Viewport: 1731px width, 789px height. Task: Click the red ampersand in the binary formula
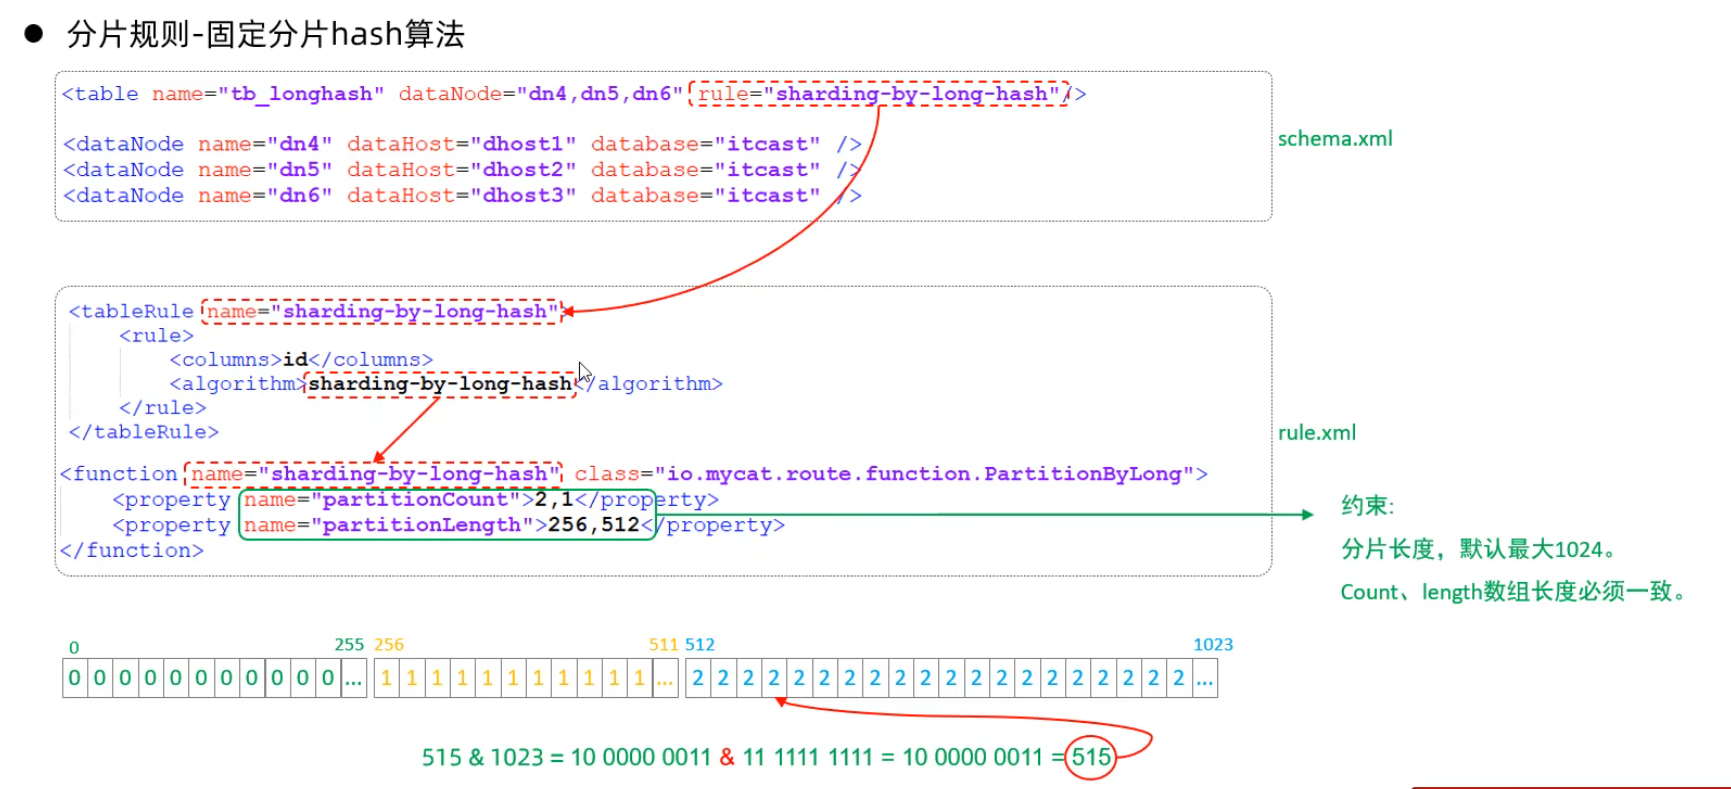coord(727,757)
